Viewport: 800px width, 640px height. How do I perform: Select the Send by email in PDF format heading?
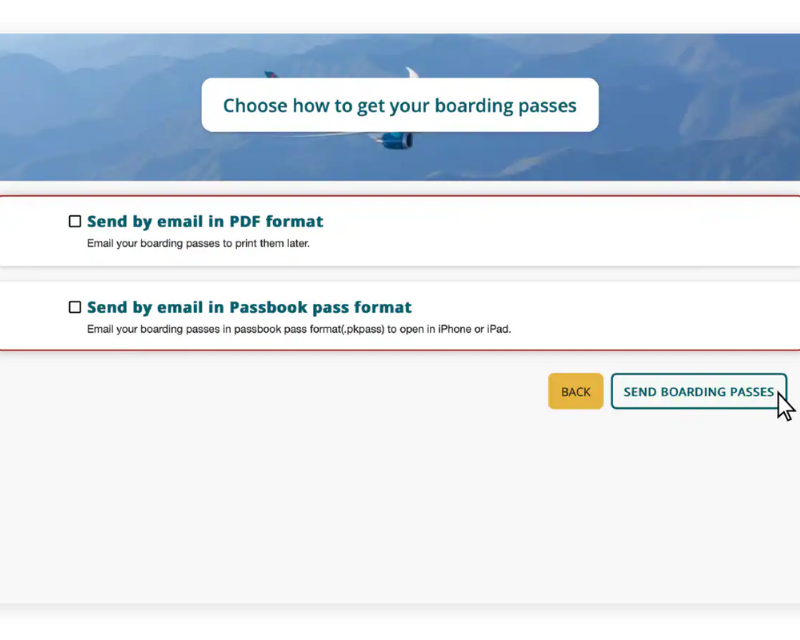tap(205, 220)
